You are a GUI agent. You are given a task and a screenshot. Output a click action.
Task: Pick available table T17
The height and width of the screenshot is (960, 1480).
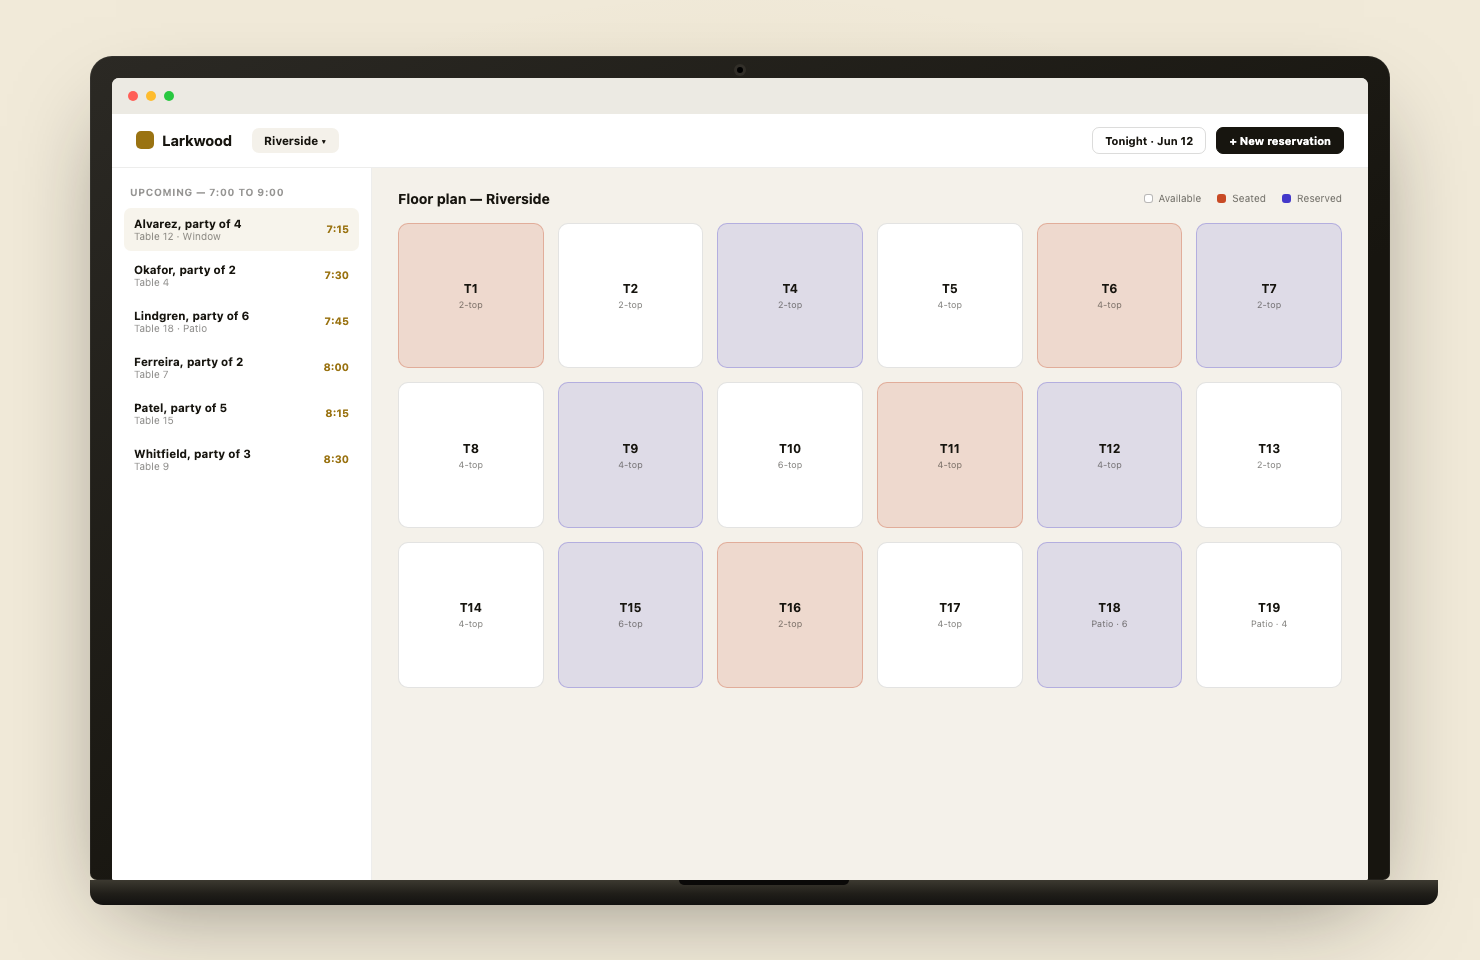[x=950, y=615]
